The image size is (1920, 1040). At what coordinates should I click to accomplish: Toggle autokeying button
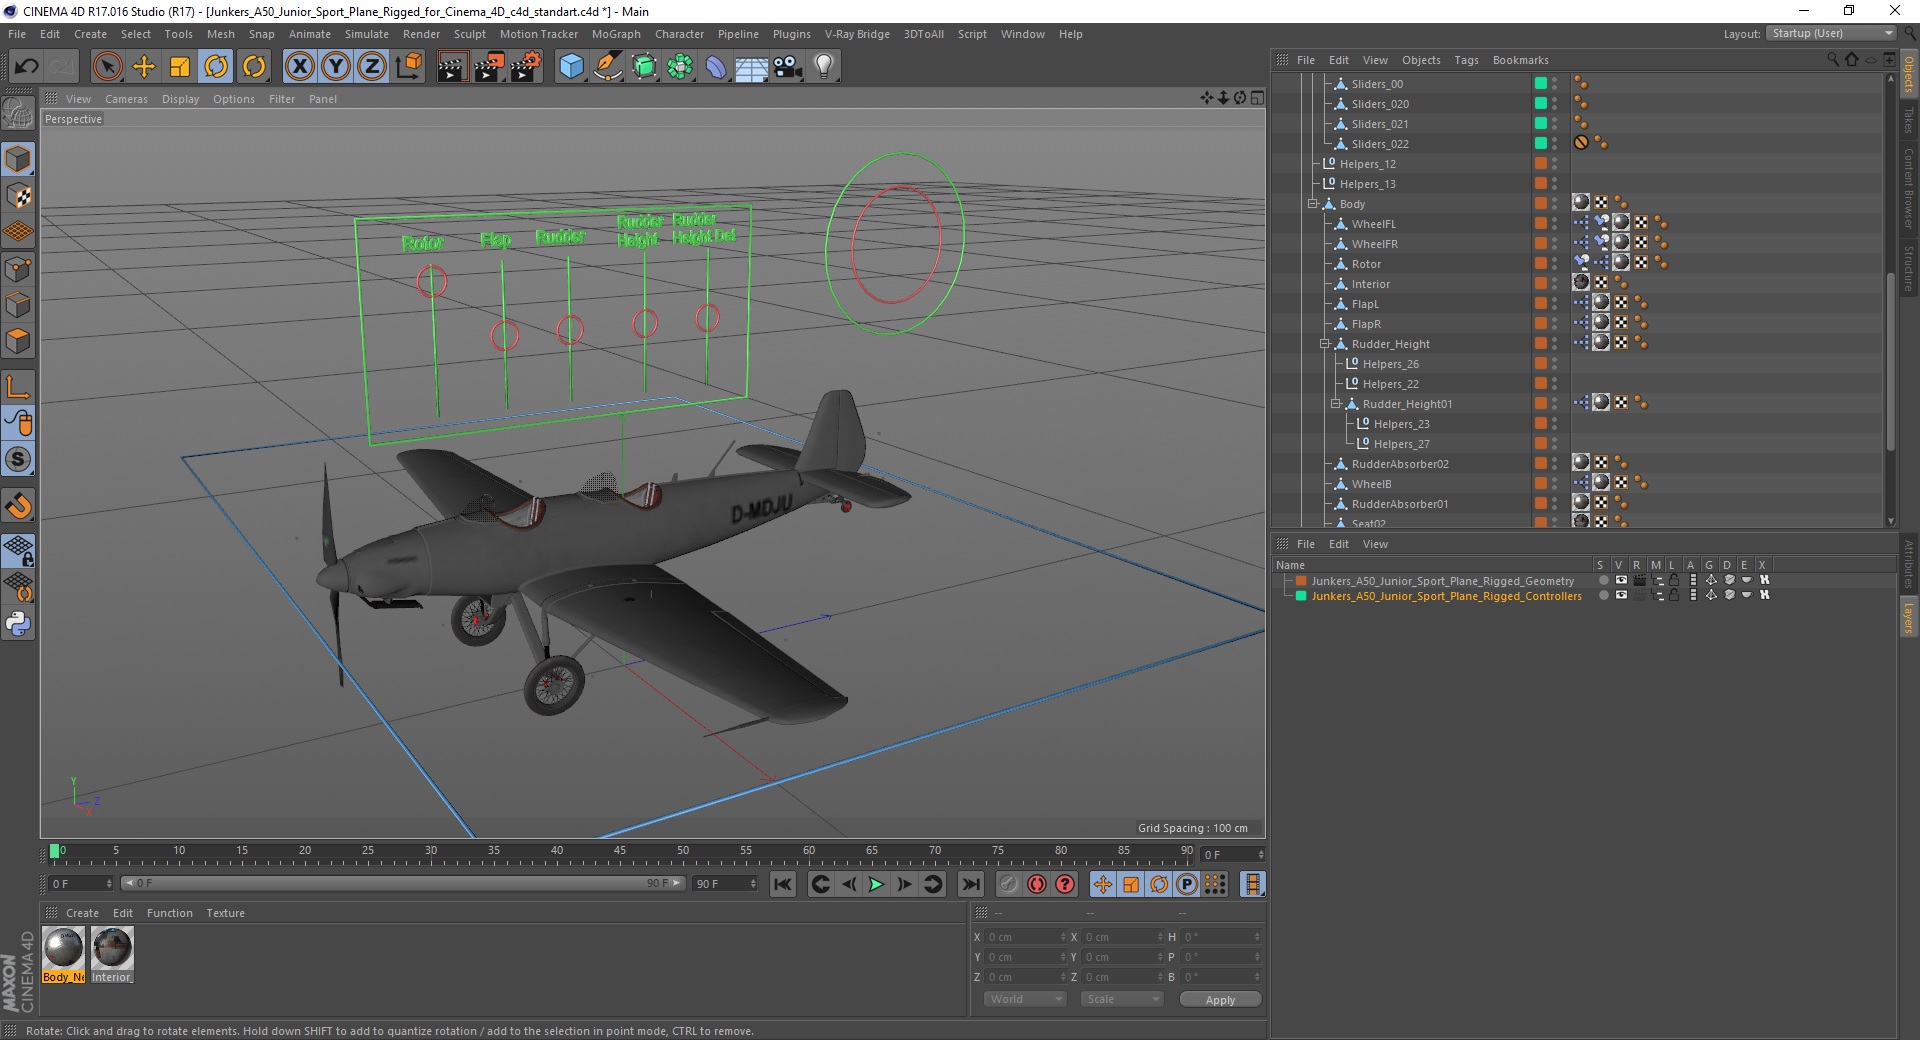point(1037,884)
